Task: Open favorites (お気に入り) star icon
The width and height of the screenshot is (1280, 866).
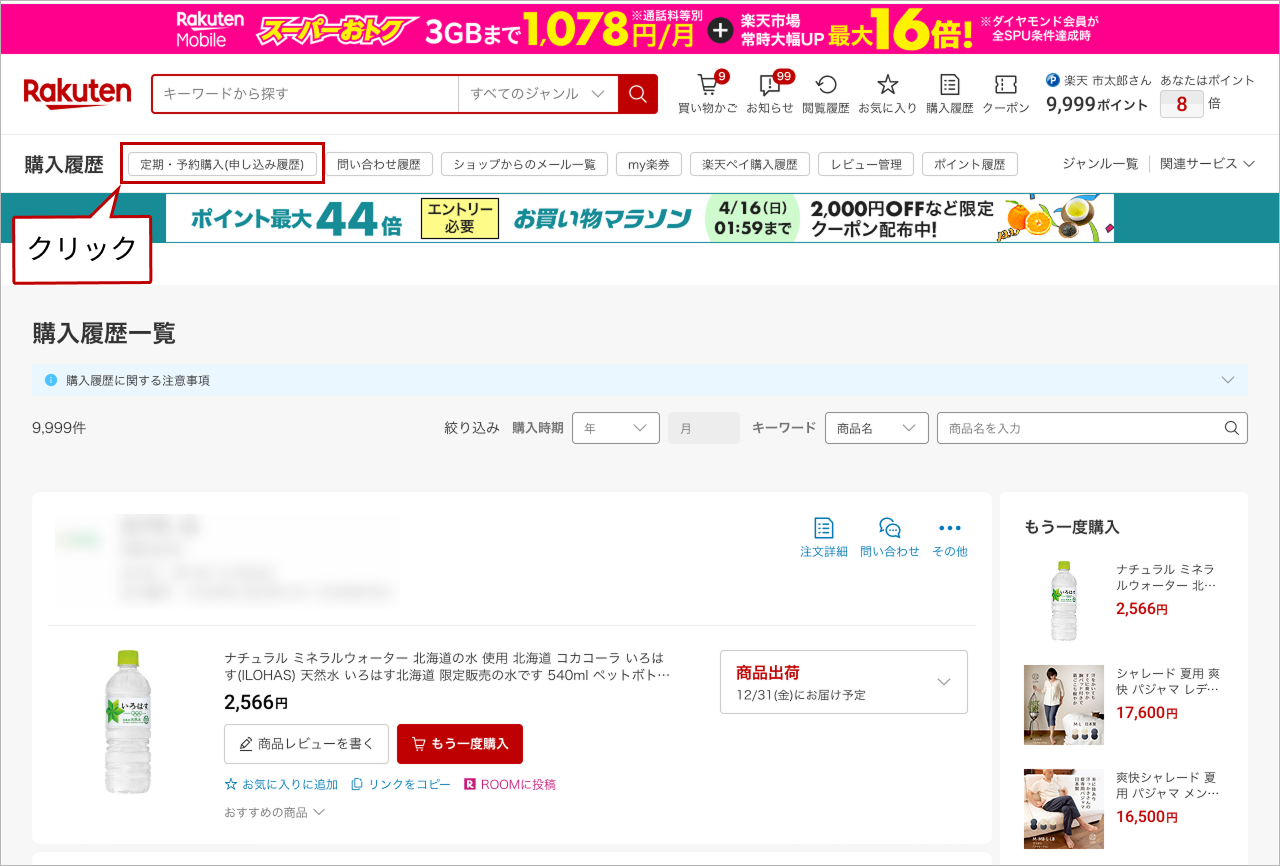Action: 887,86
